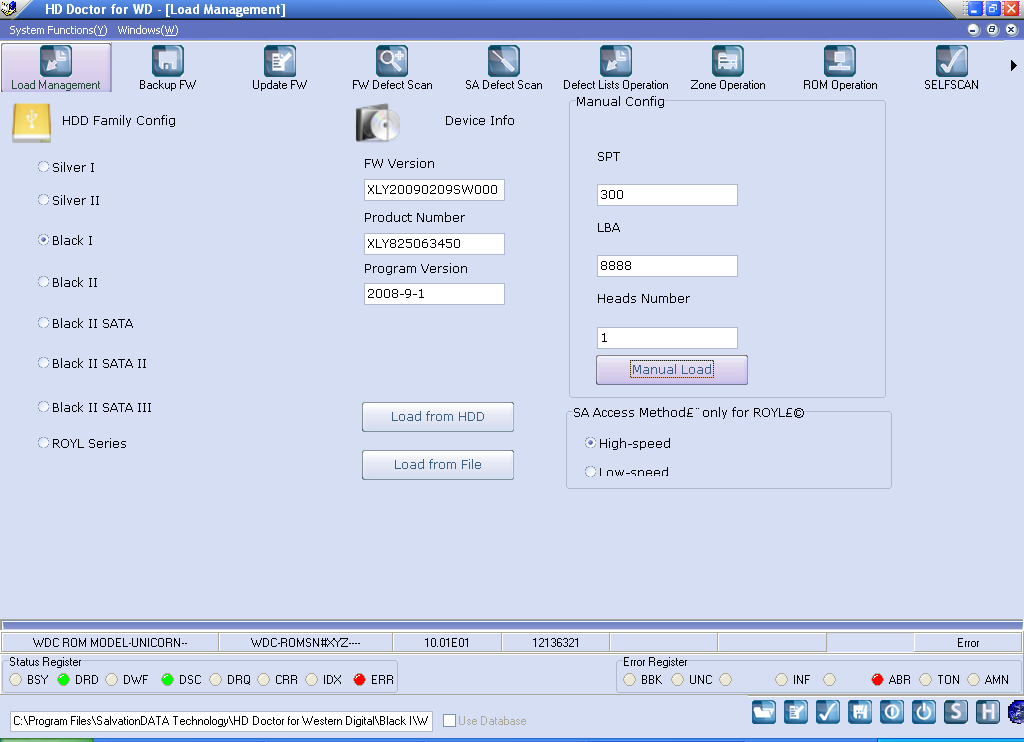Viewport: 1024px width, 742px height.
Task: Minimize the inner Load Management window
Action: tap(973, 30)
